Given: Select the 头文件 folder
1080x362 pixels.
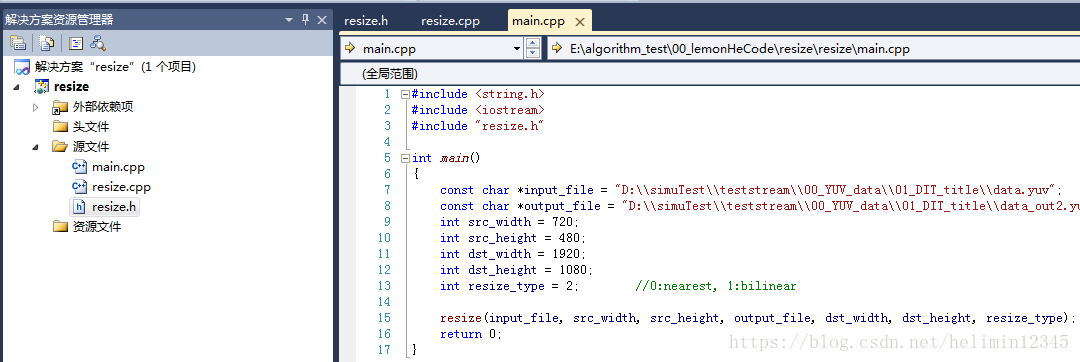Looking at the screenshot, I should point(81,127).
